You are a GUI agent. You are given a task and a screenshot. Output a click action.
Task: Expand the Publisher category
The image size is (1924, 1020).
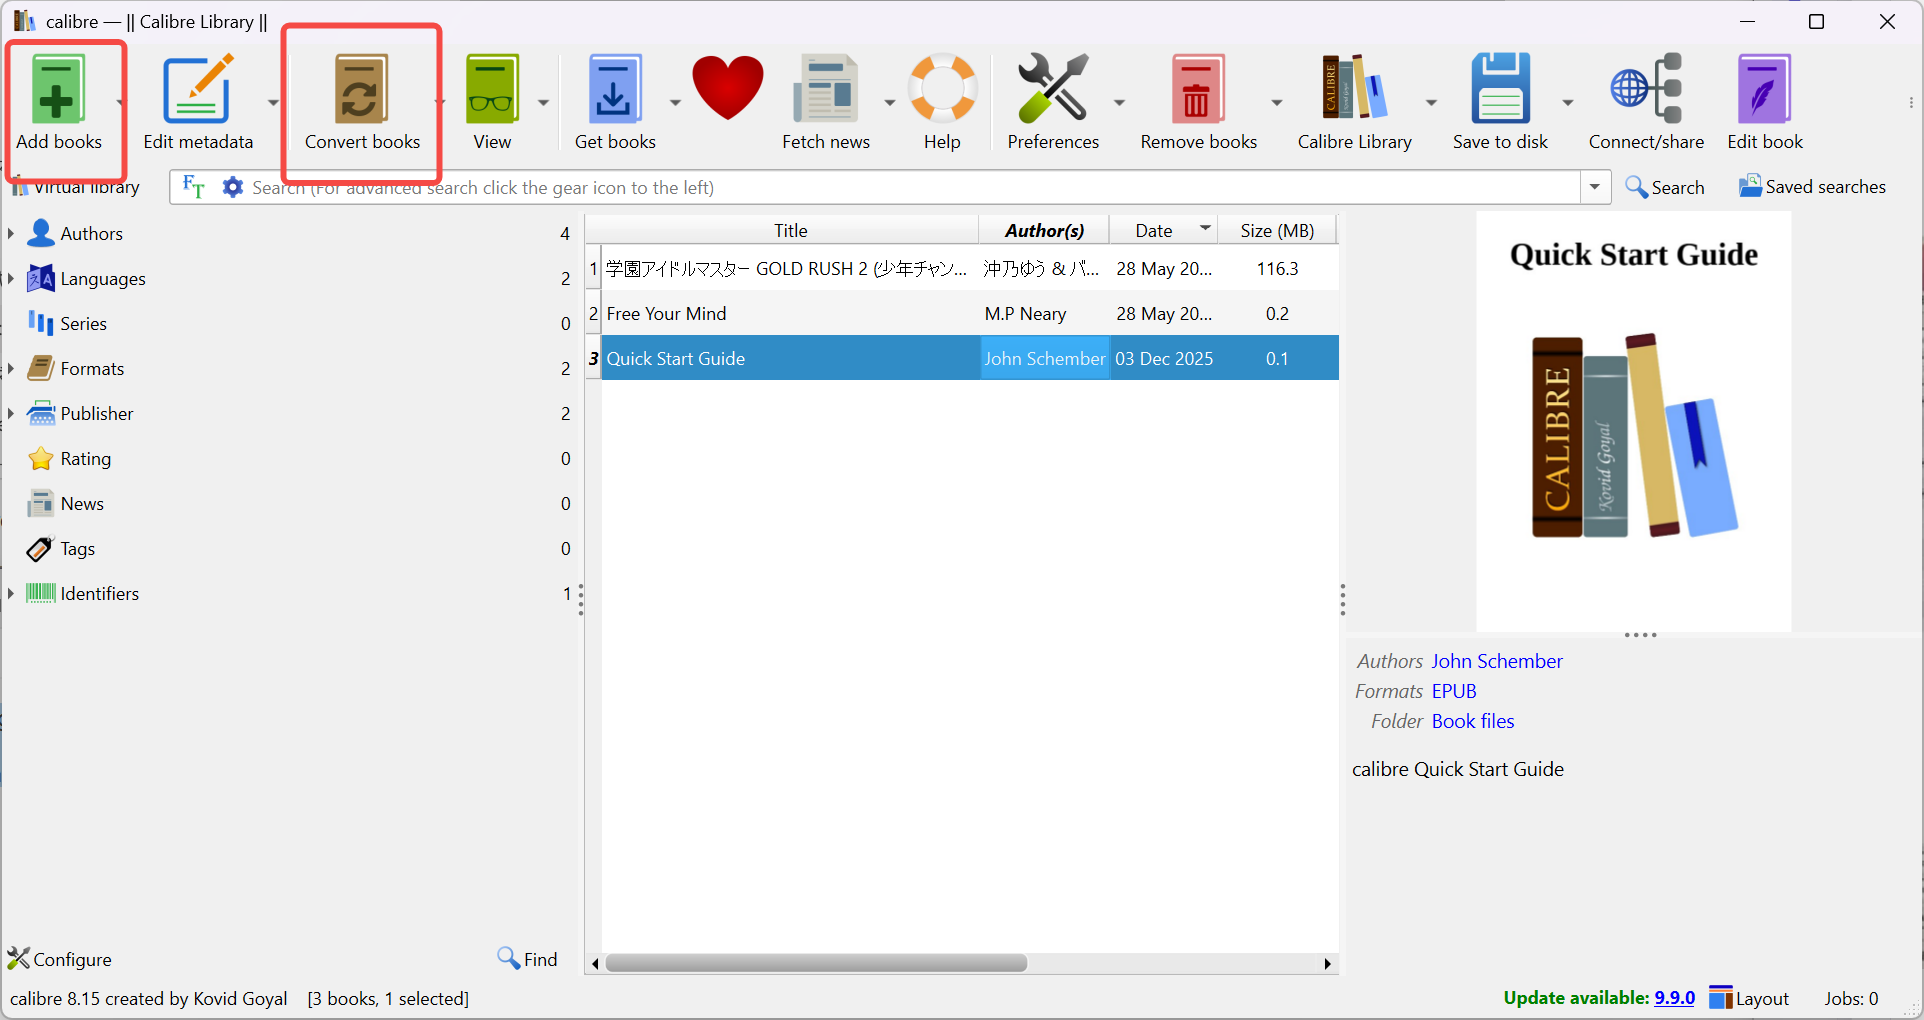point(11,413)
